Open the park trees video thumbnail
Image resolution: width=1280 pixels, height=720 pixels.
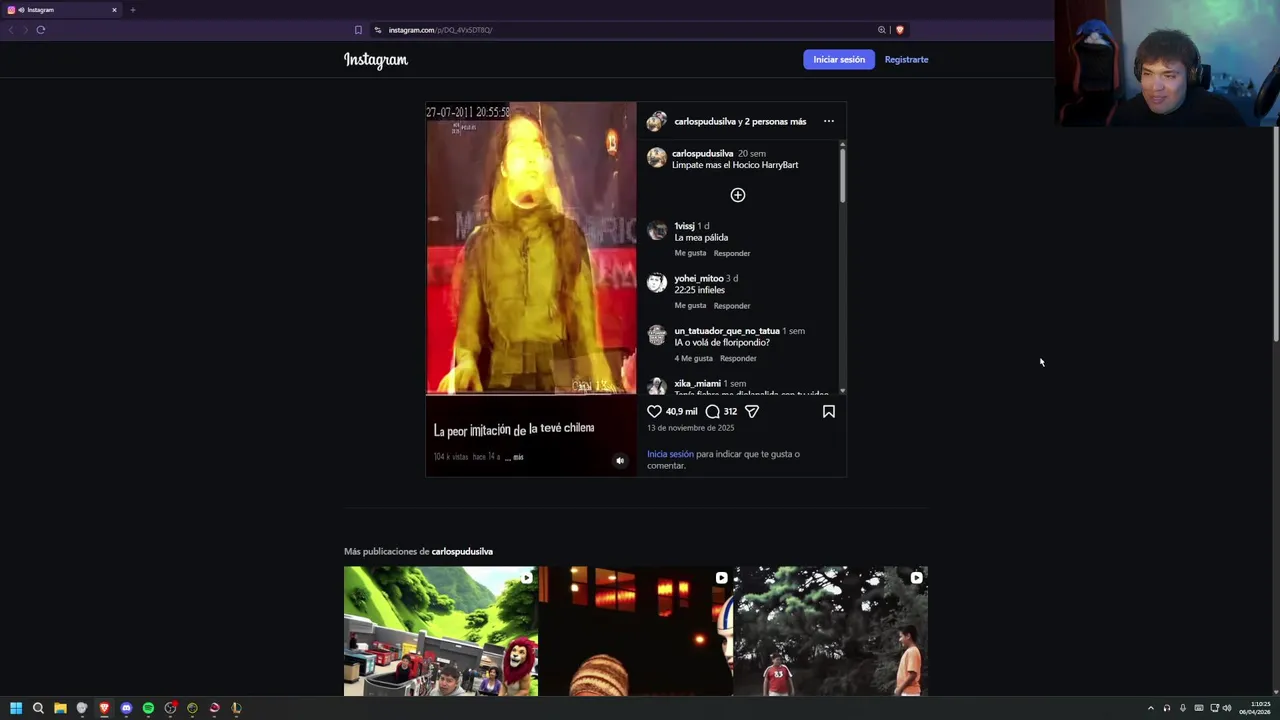[831, 631]
